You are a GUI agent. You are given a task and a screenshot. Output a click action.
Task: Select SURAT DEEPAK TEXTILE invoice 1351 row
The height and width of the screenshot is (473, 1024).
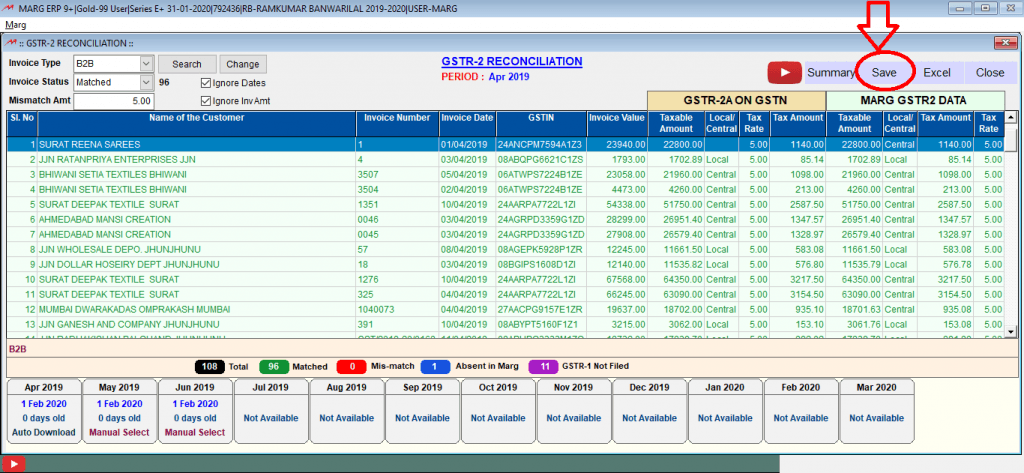click(x=505, y=204)
